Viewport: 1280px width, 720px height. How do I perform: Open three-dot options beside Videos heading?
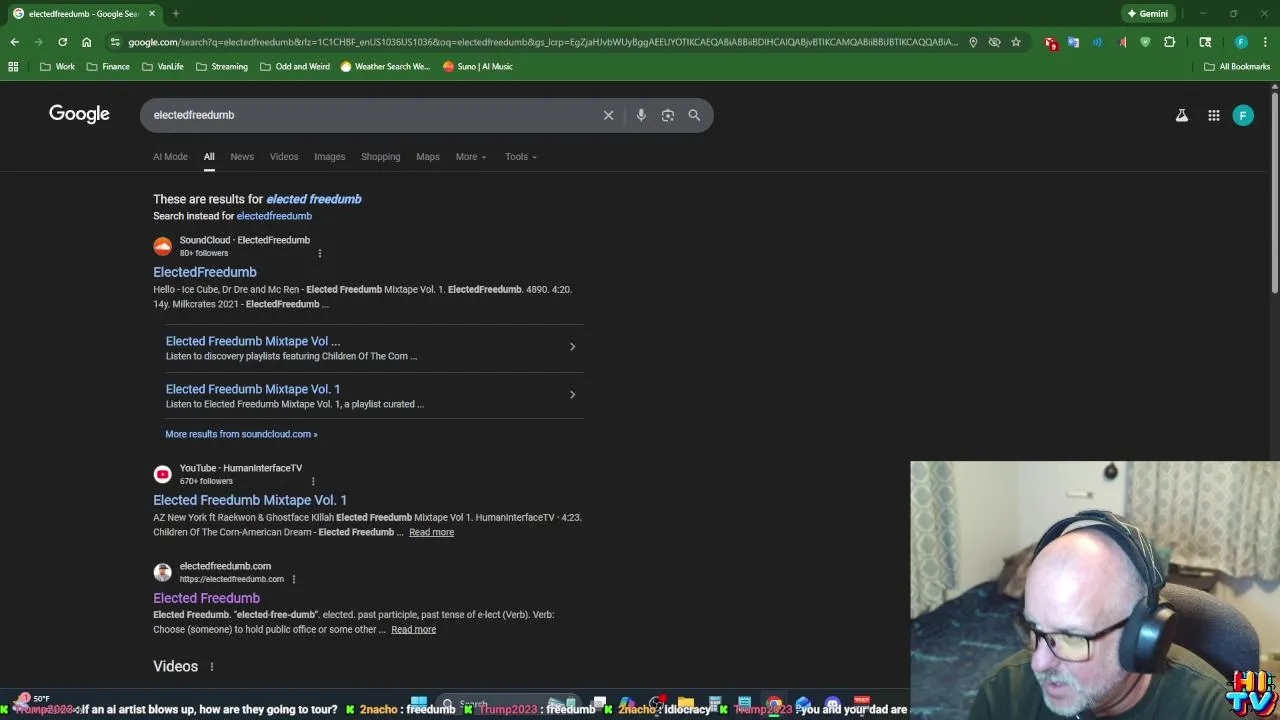[212, 666]
